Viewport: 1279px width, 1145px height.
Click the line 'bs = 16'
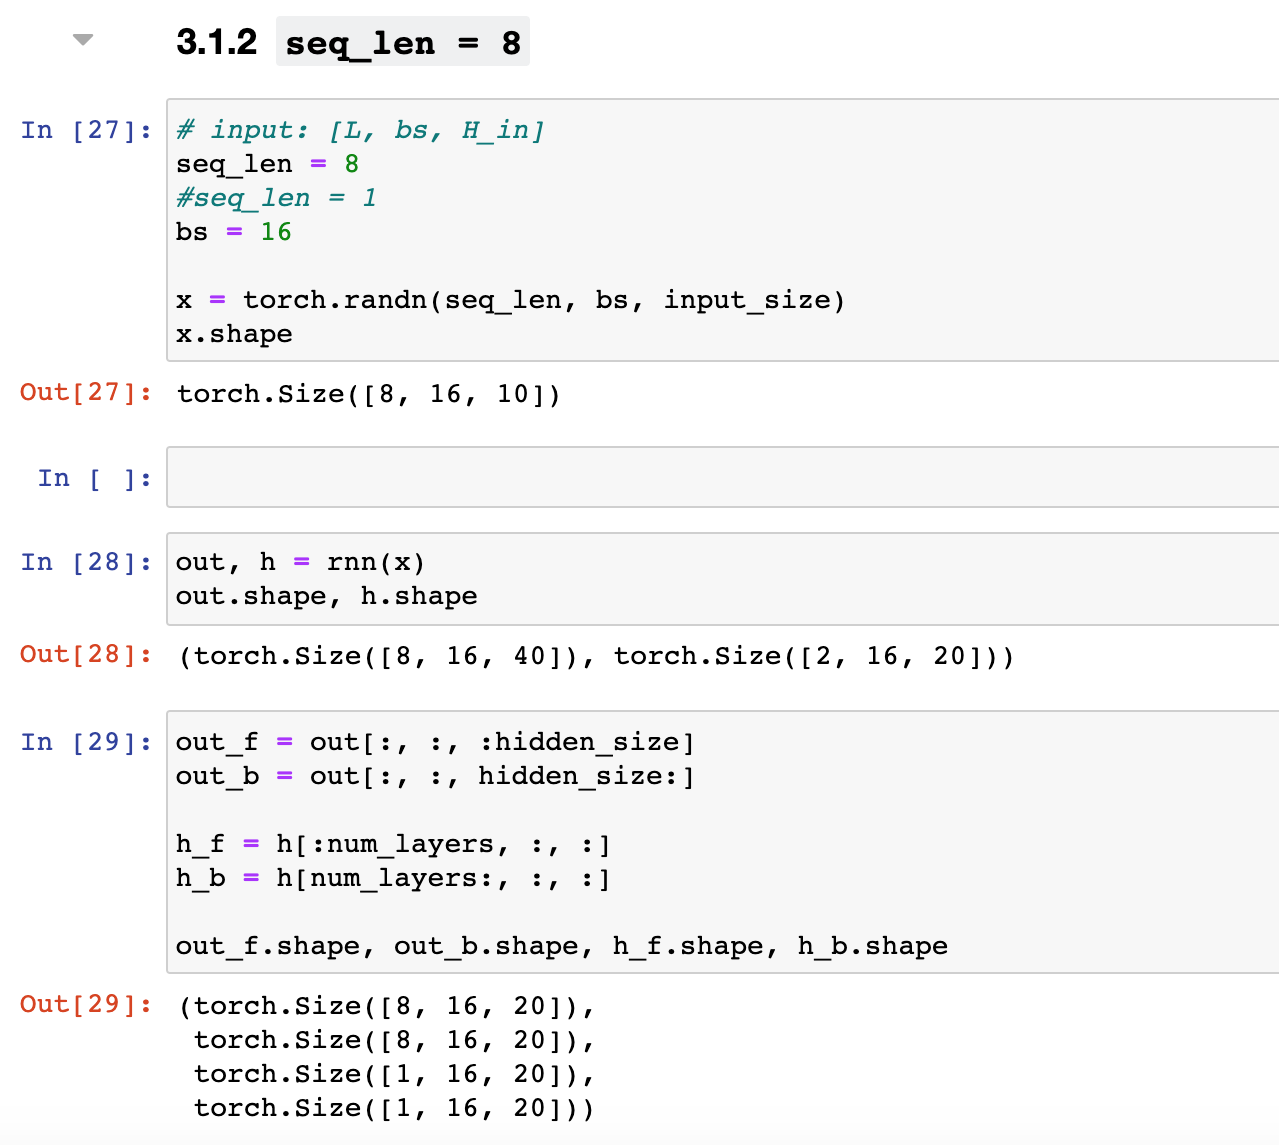pos(234,232)
